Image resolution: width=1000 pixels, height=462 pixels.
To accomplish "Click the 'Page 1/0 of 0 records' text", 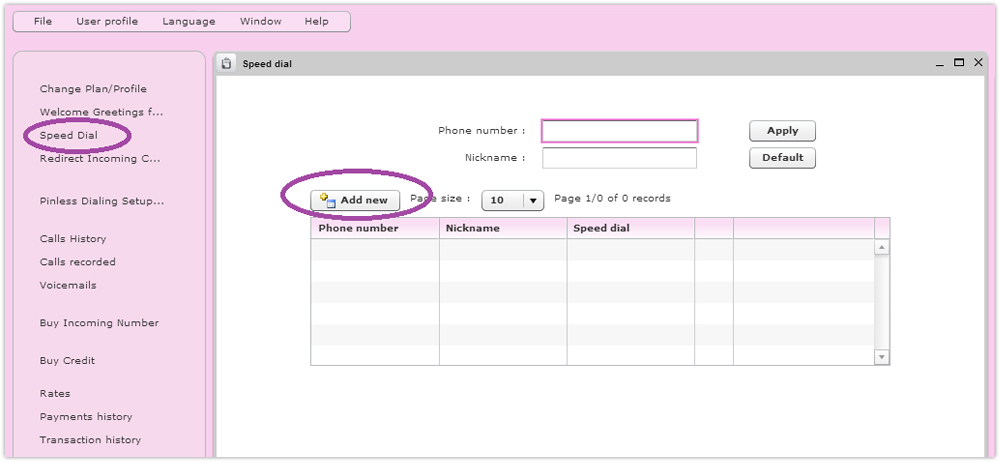I will pos(612,198).
